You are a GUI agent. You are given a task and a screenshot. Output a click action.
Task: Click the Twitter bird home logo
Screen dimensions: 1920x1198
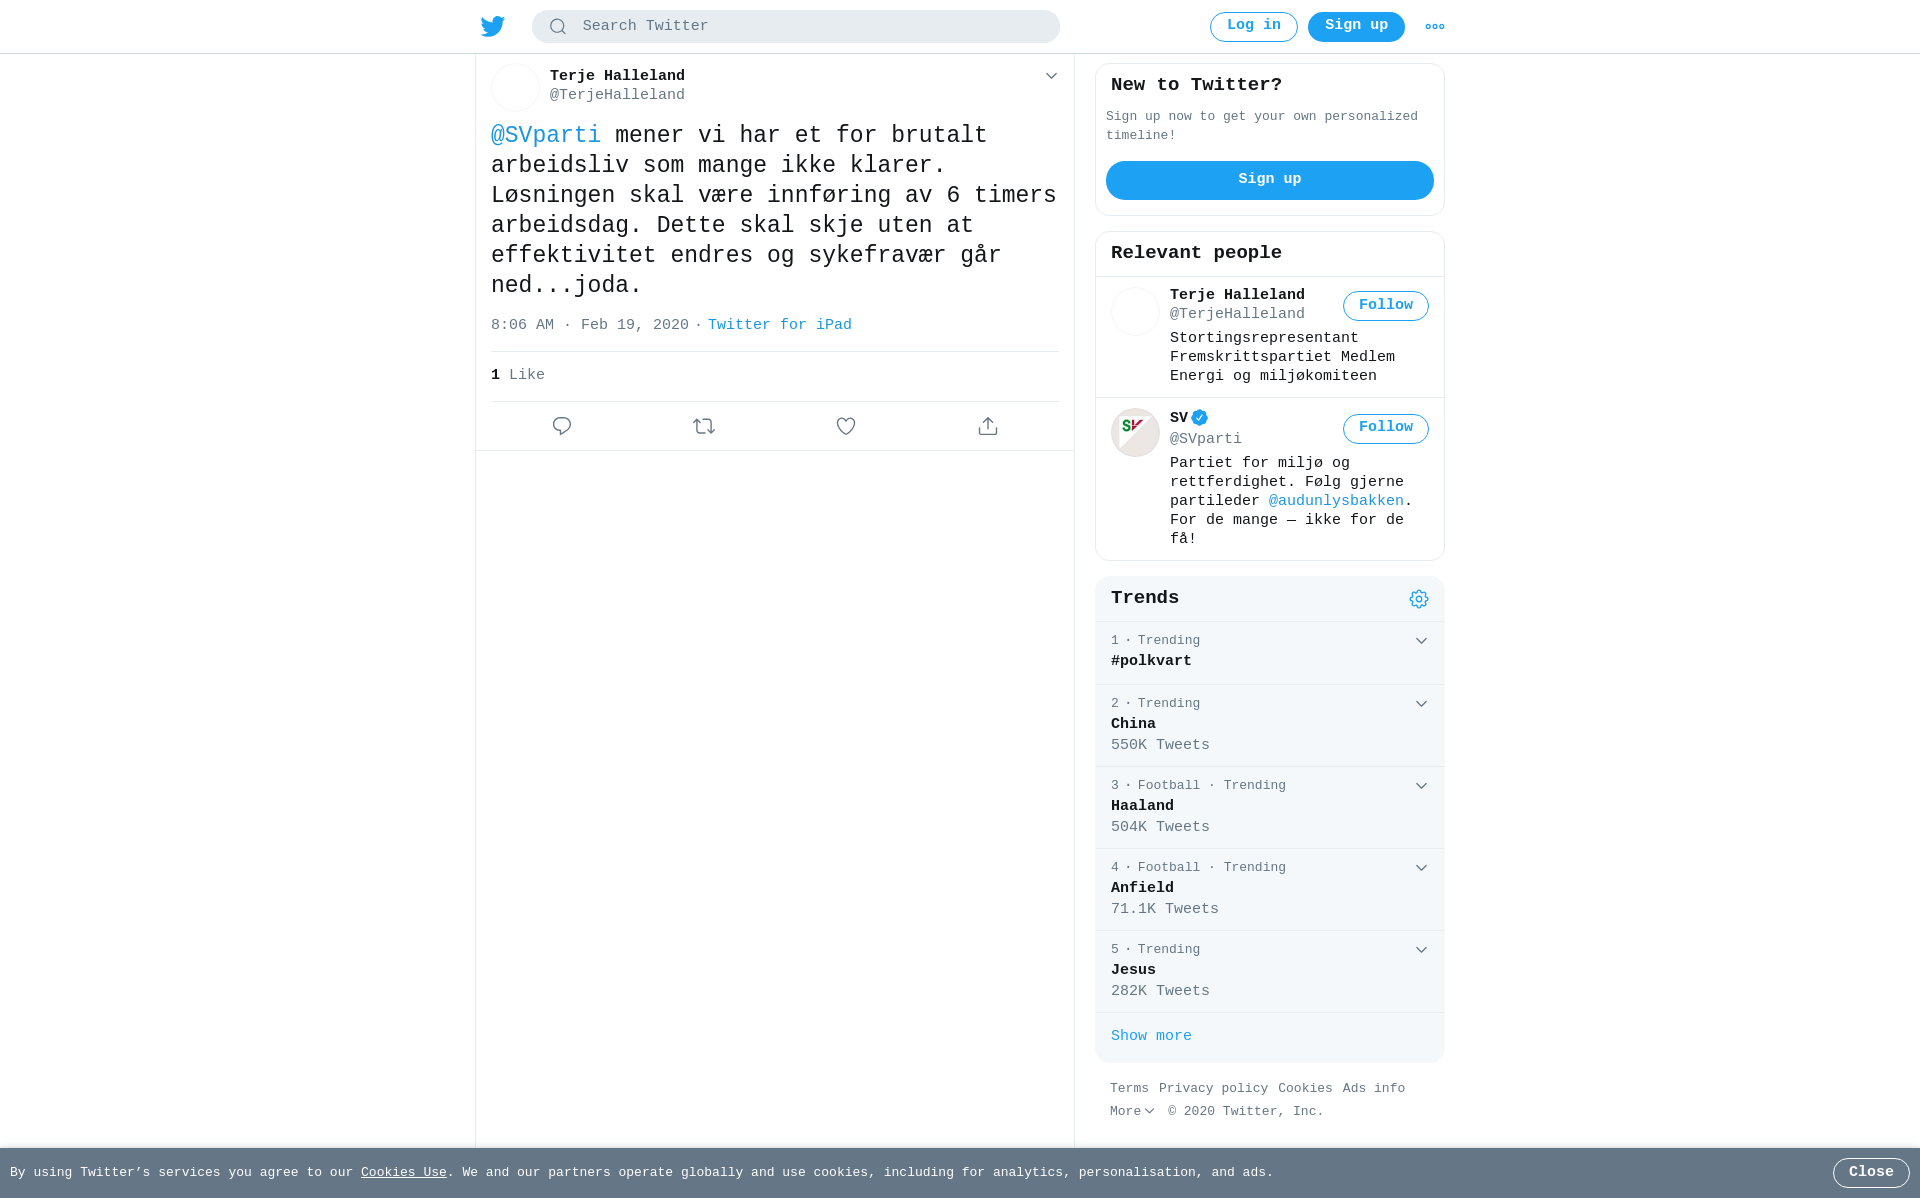click(x=493, y=26)
